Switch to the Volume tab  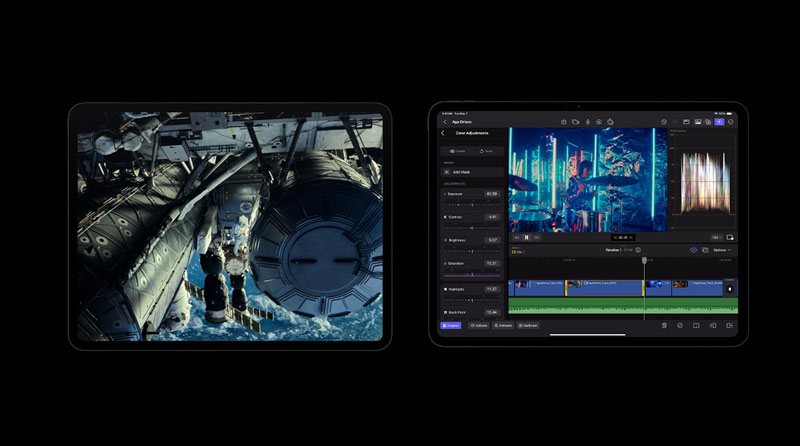(x=479, y=325)
